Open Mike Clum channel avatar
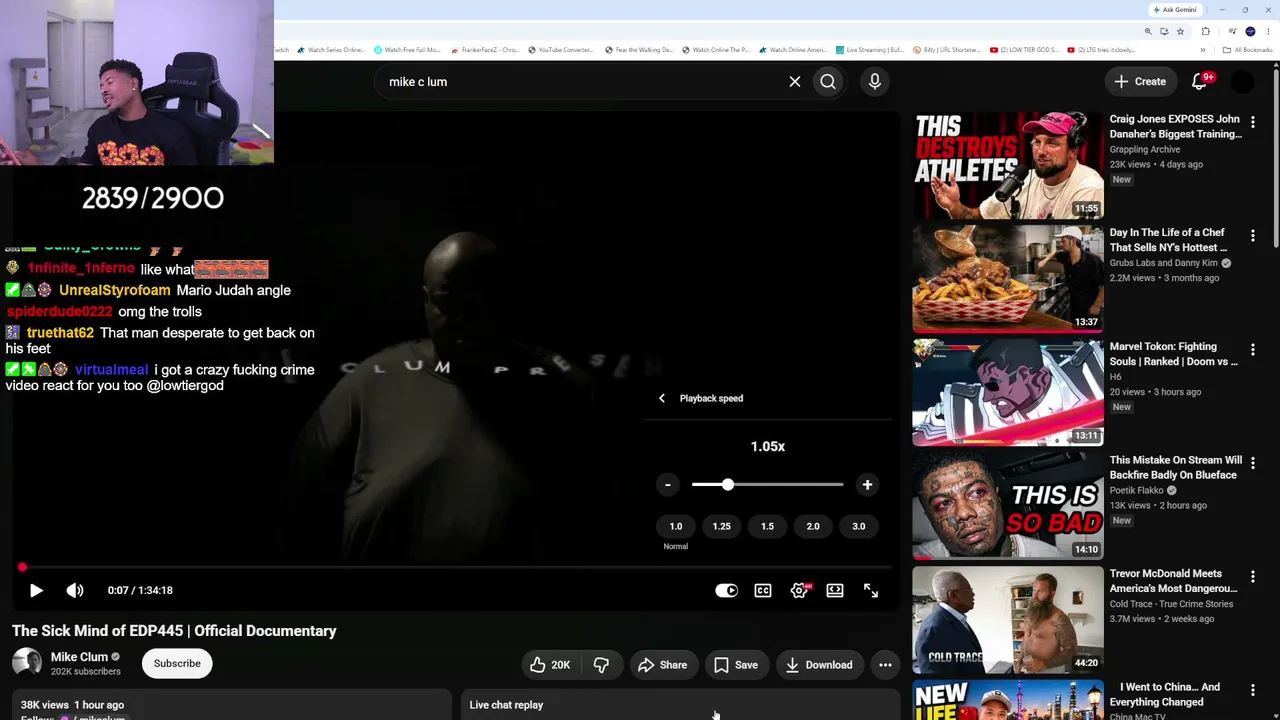 pos(27,663)
